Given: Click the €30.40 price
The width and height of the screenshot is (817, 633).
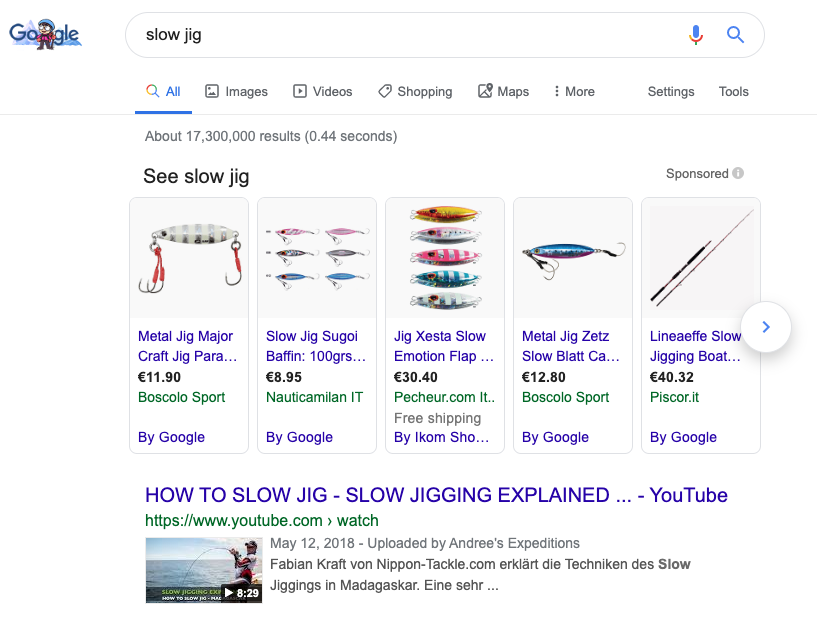Looking at the screenshot, I should click(x=416, y=377).
